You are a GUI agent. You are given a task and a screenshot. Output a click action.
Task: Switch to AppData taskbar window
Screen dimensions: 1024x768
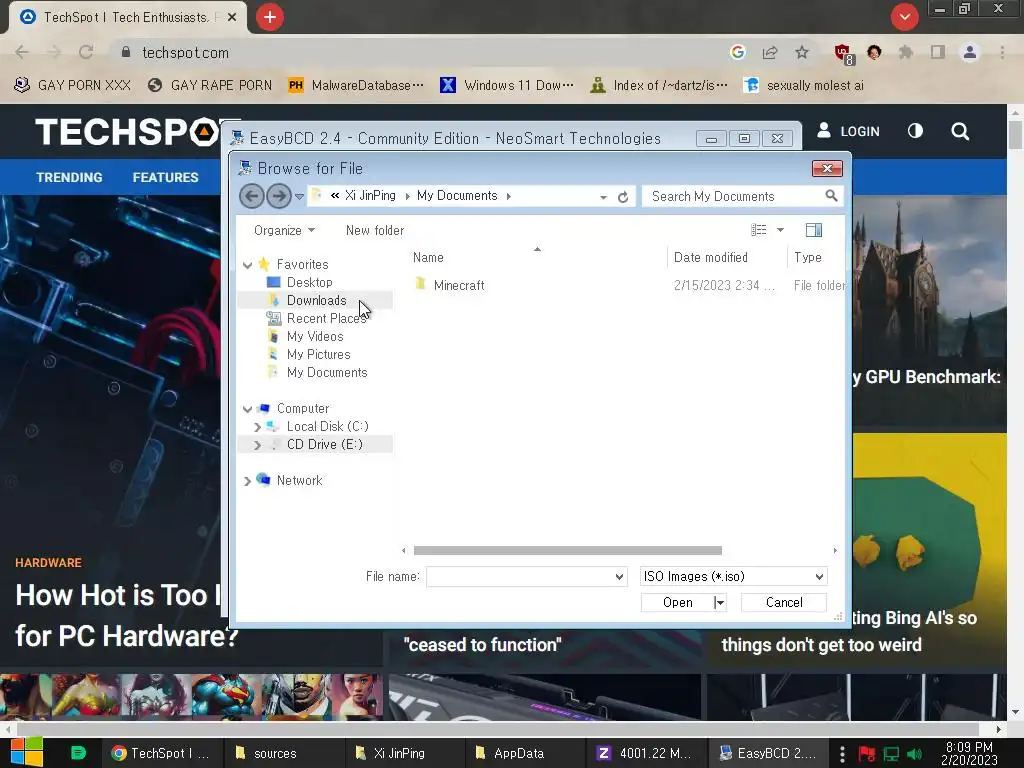click(526, 754)
